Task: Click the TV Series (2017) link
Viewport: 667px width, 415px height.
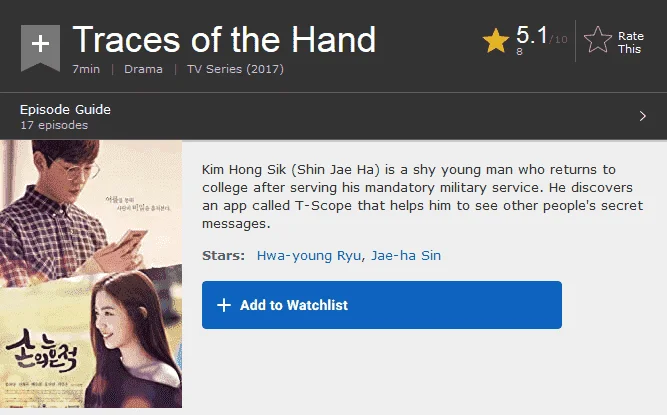Action: [x=235, y=69]
